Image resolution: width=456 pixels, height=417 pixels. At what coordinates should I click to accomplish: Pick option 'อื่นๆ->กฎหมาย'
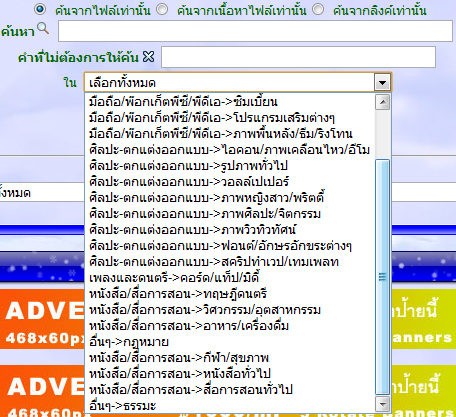pyautogui.click(x=230, y=342)
